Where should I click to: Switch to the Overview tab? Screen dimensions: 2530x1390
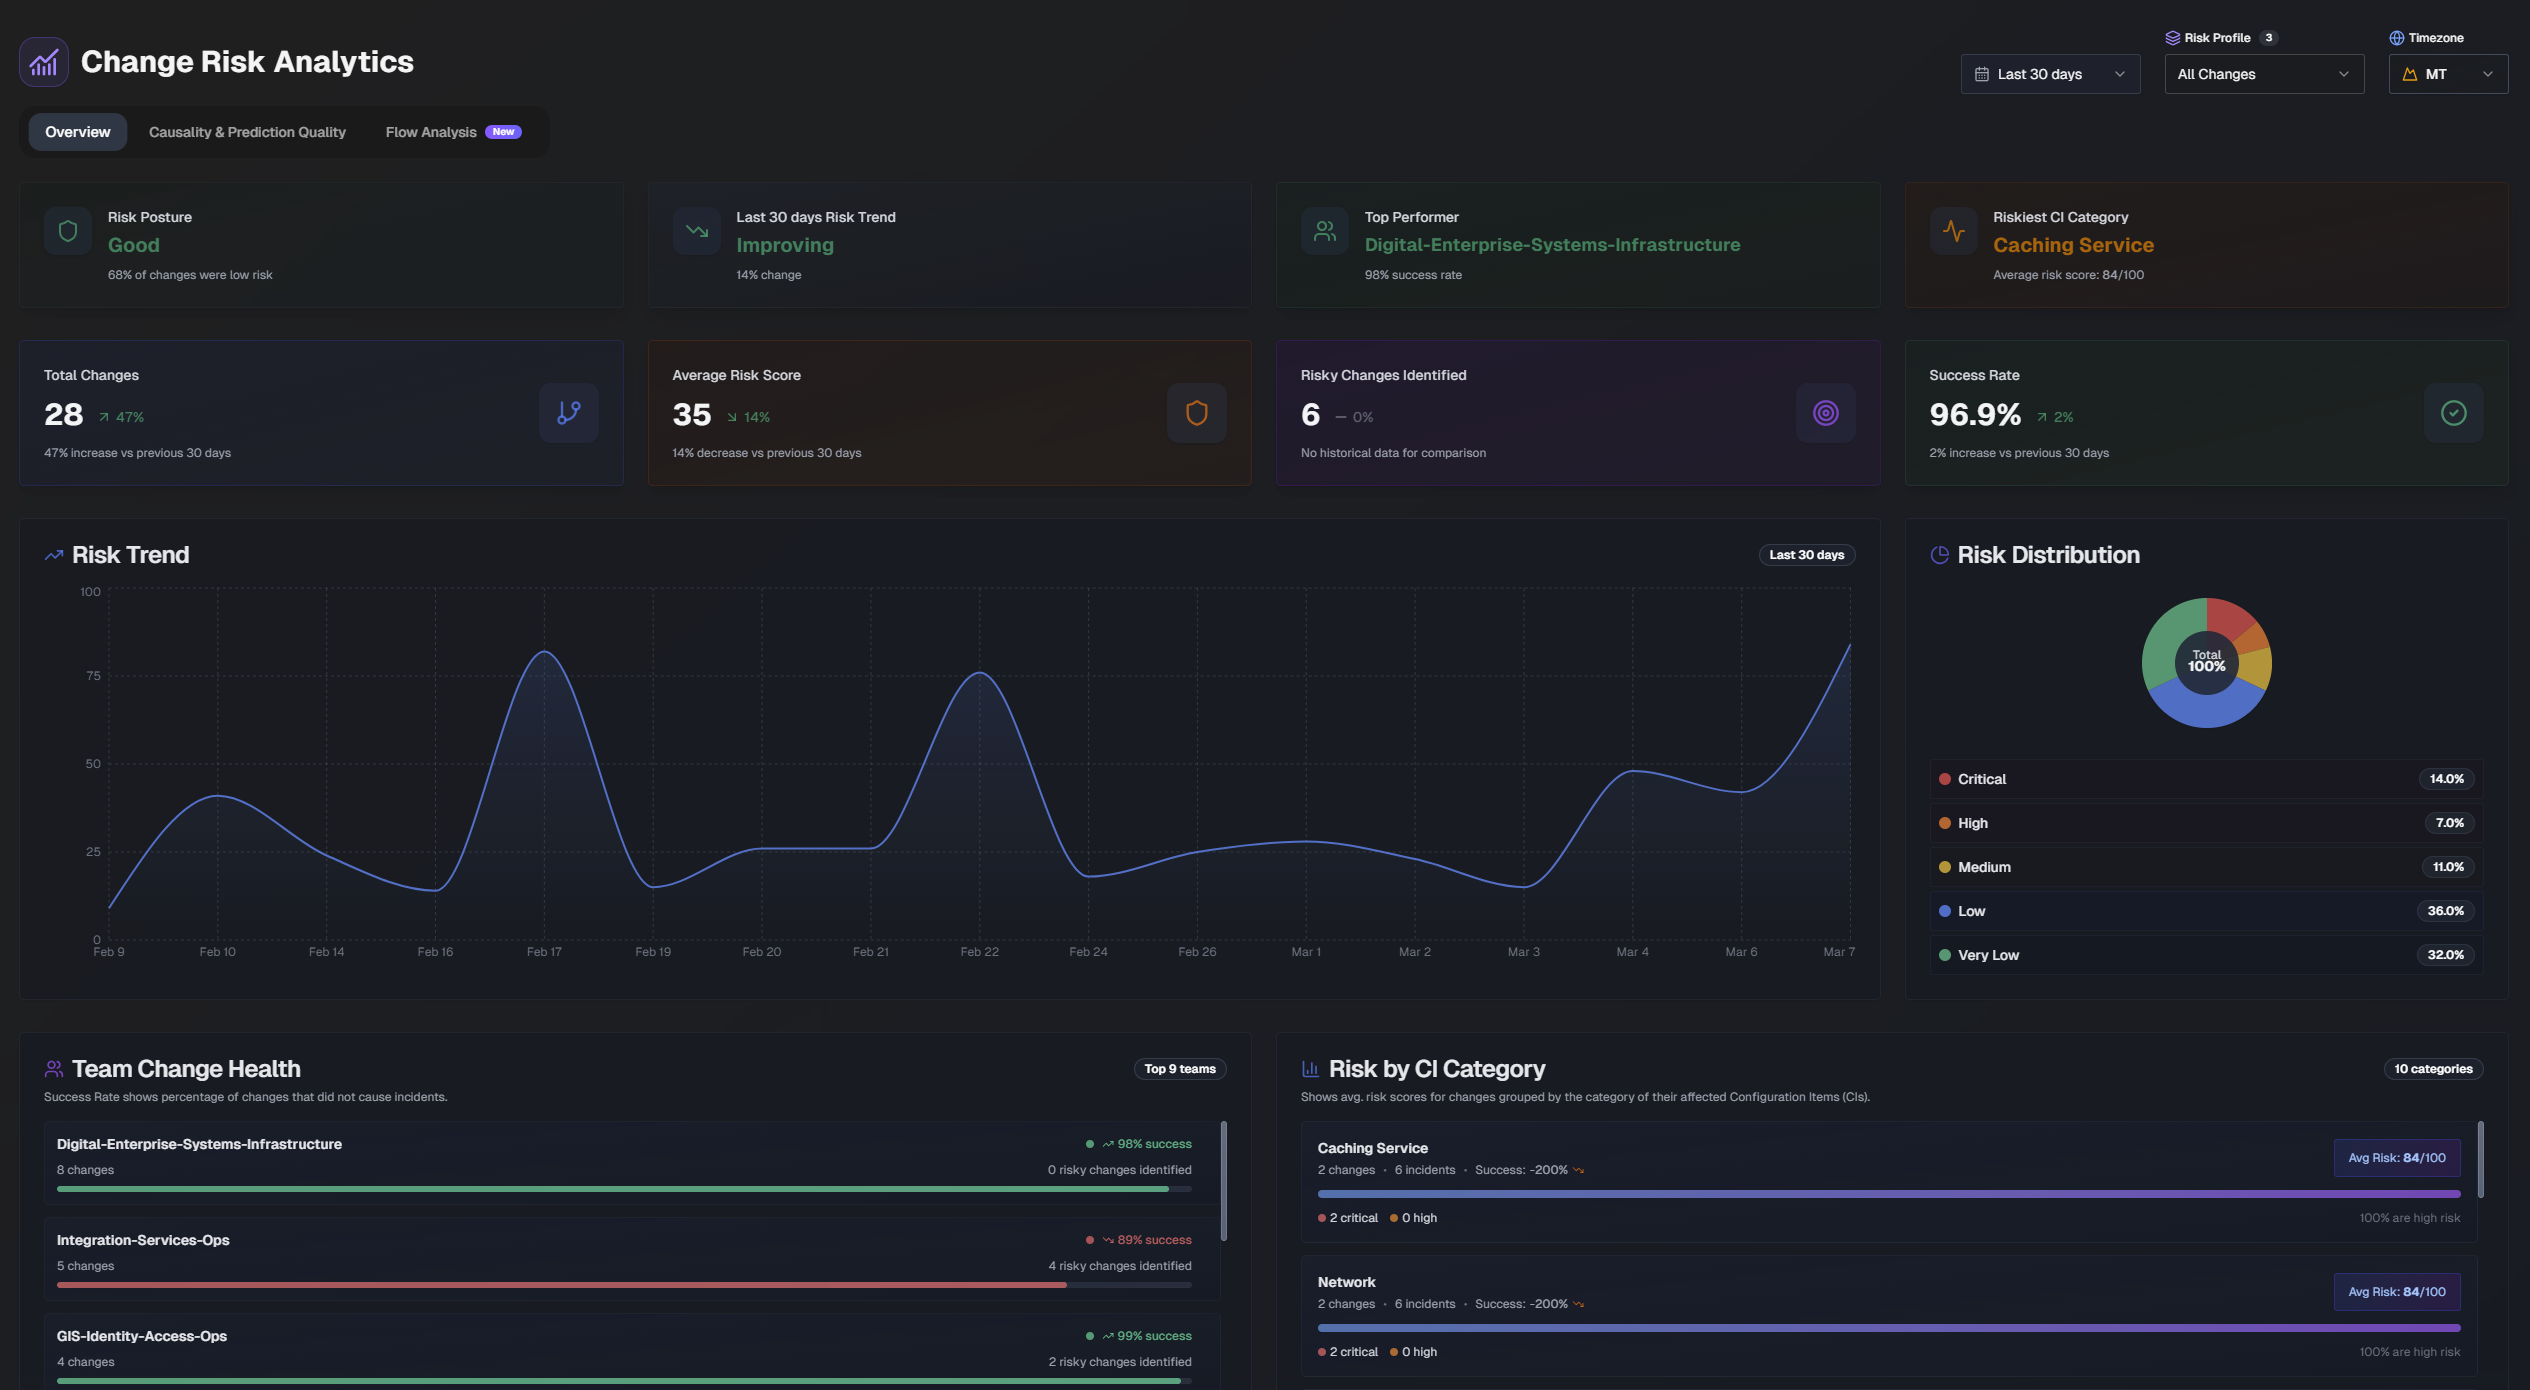pyautogui.click(x=78, y=132)
